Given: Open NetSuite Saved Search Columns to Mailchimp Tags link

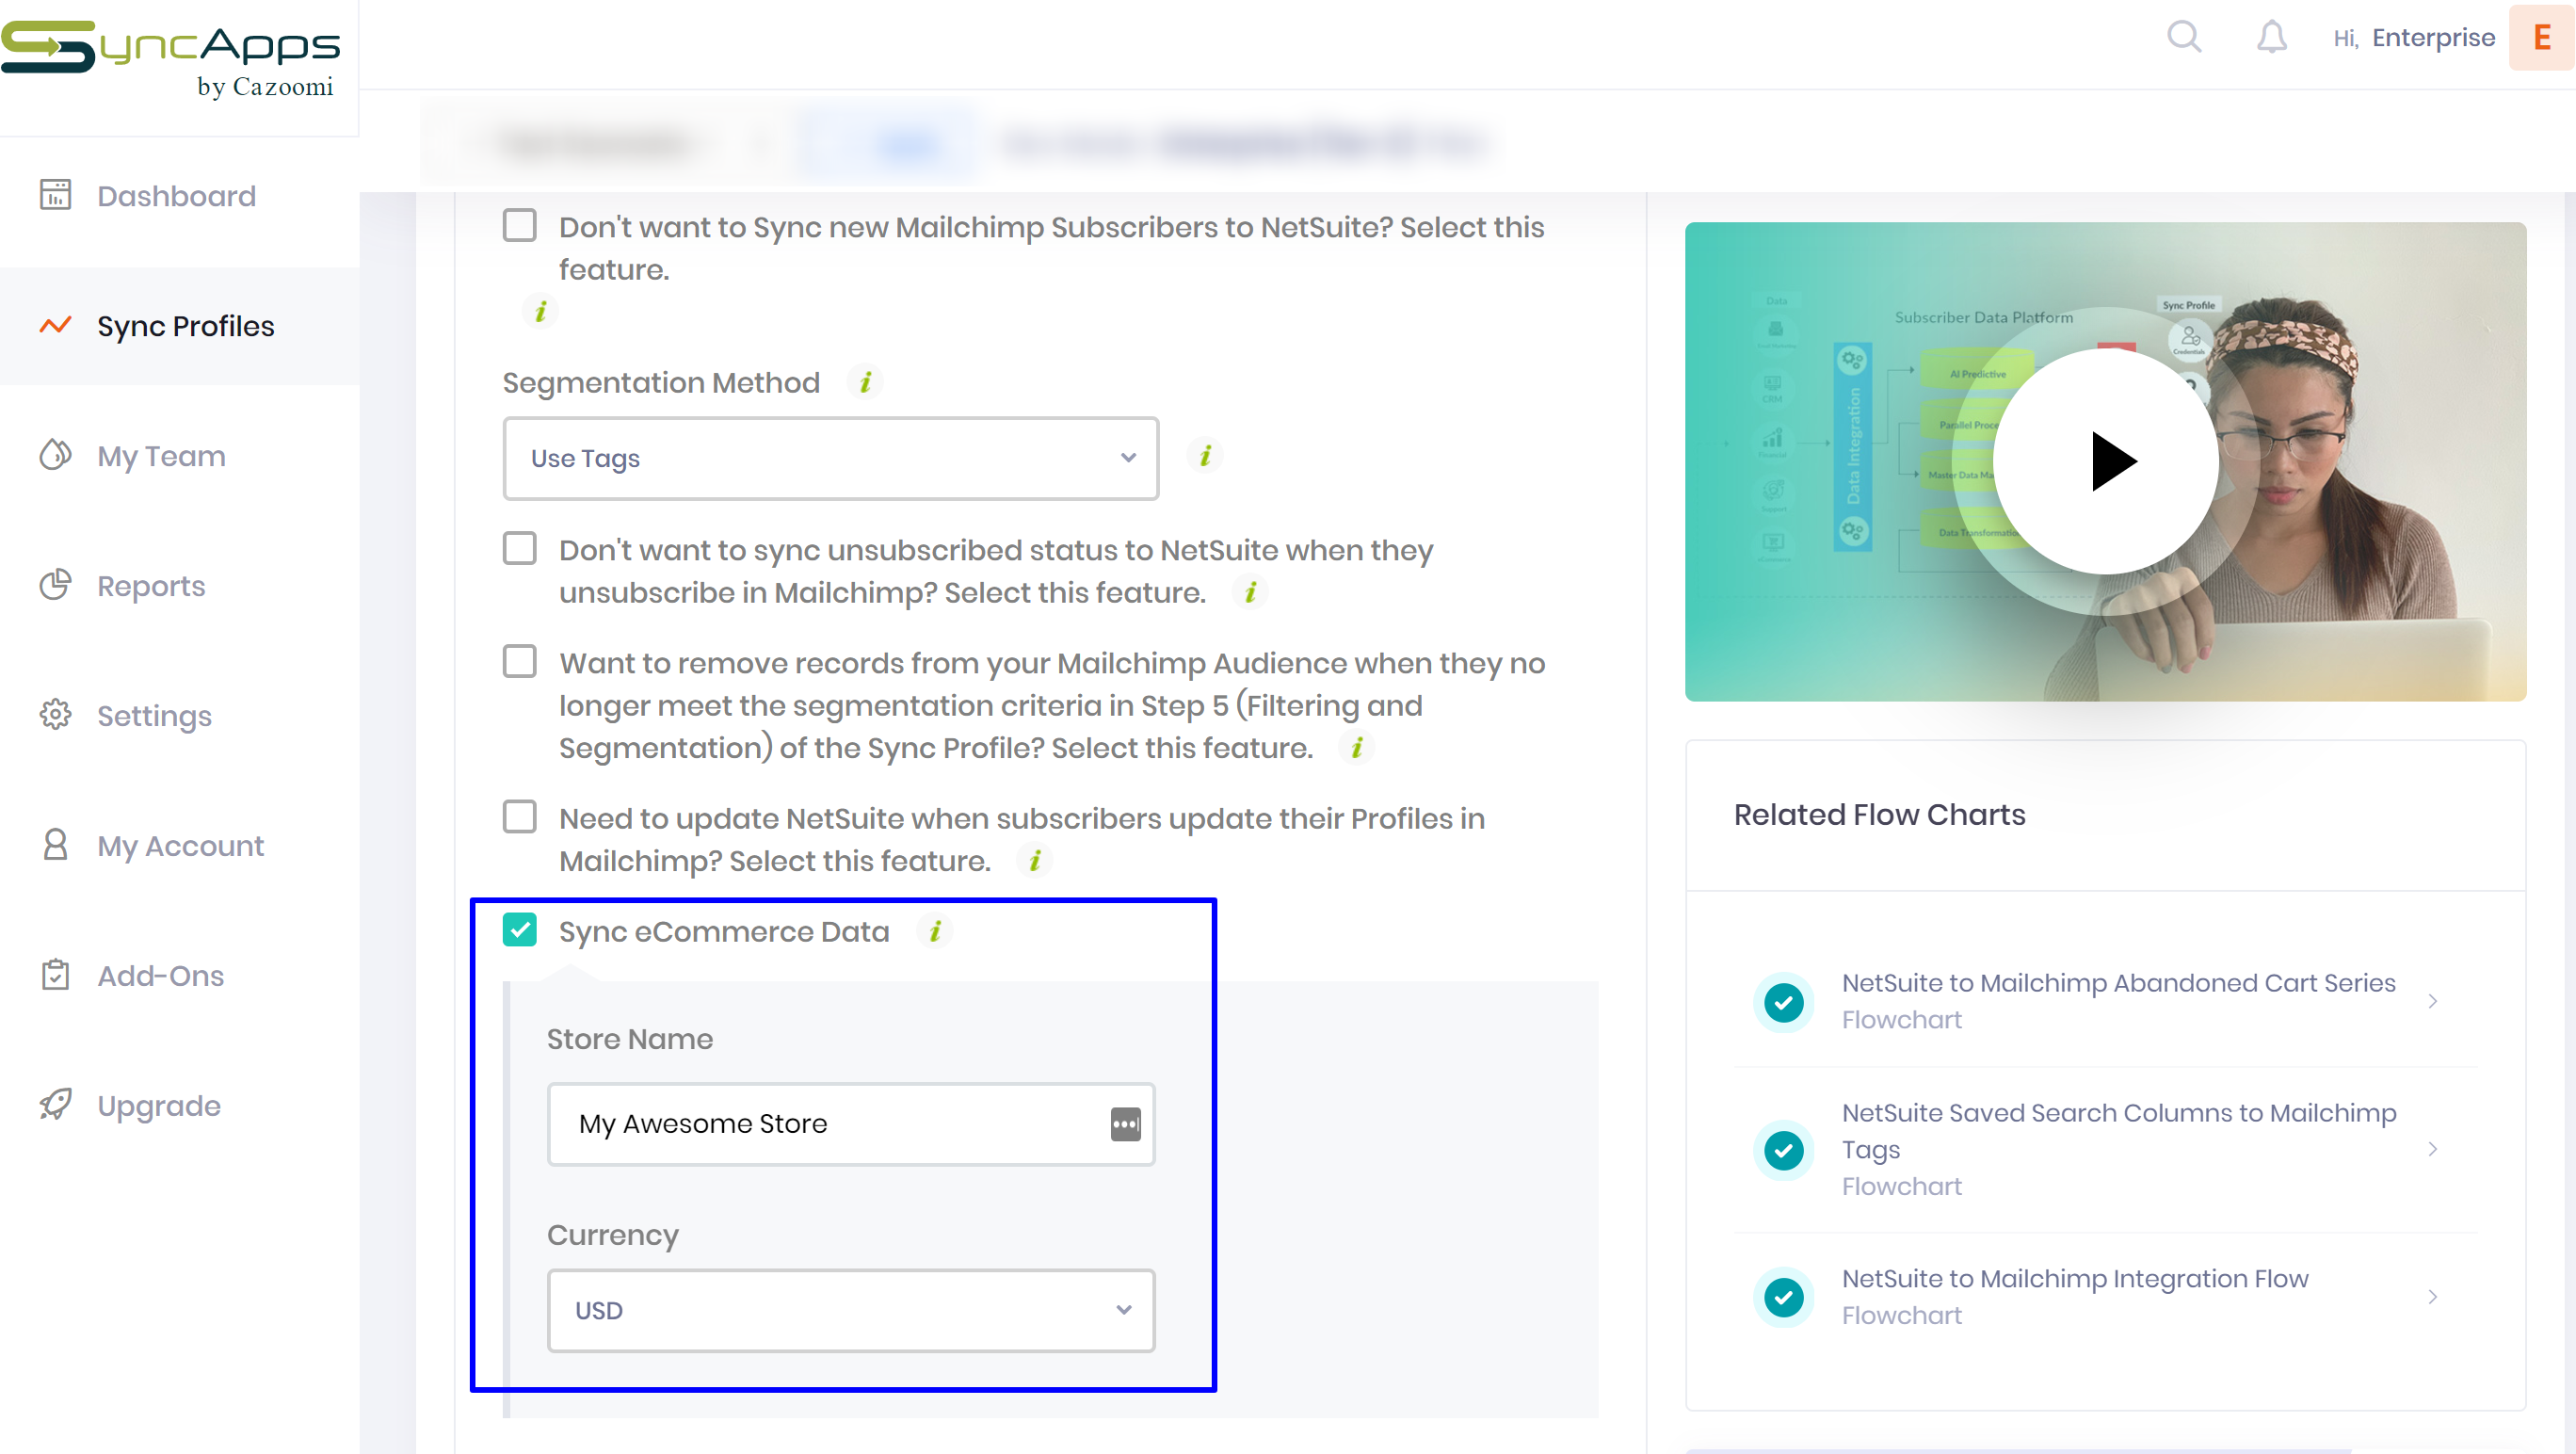Looking at the screenshot, I should pos(2118,1131).
